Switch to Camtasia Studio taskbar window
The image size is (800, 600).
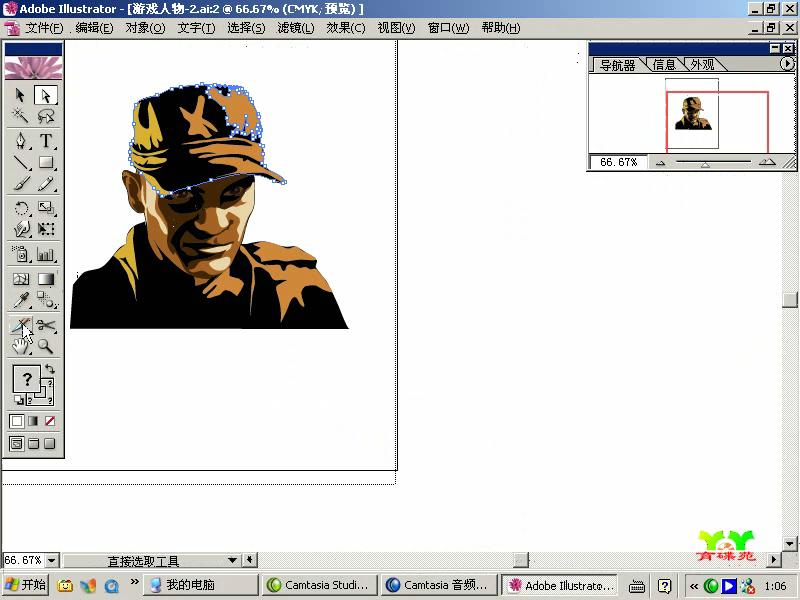[x=320, y=585]
